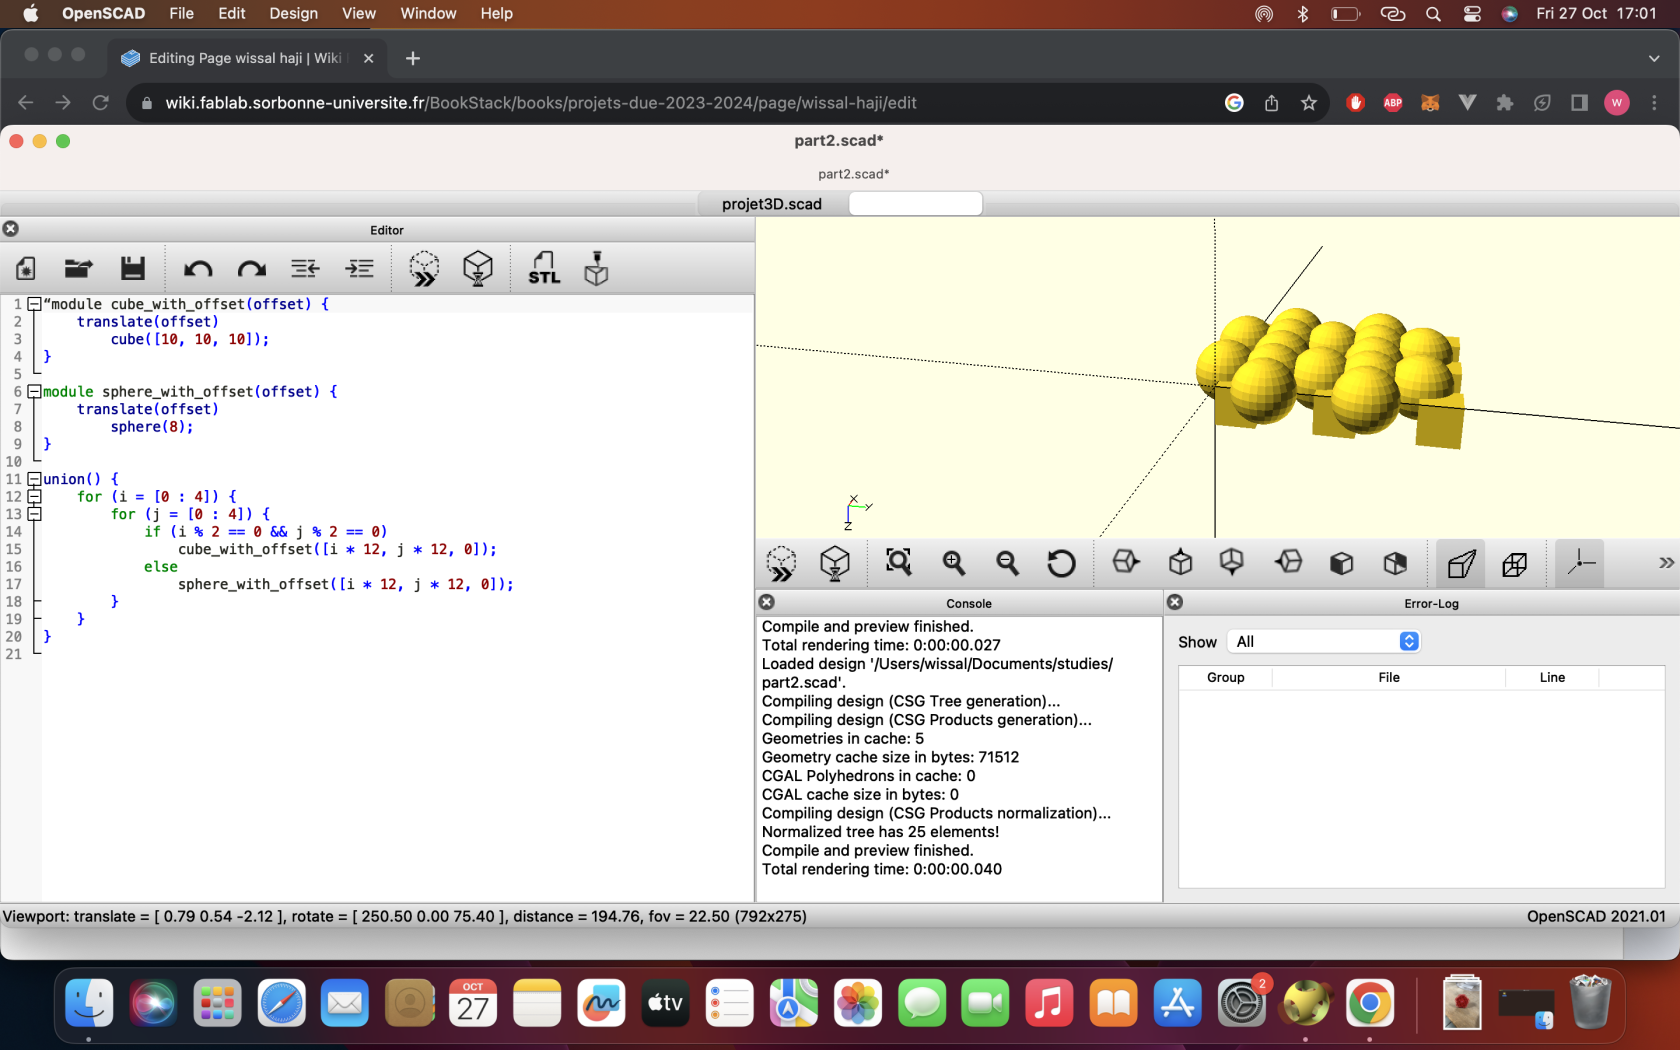The width and height of the screenshot is (1680, 1050).
Task: Switch to the projet3D.scad tab
Action: pyautogui.click(x=772, y=204)
